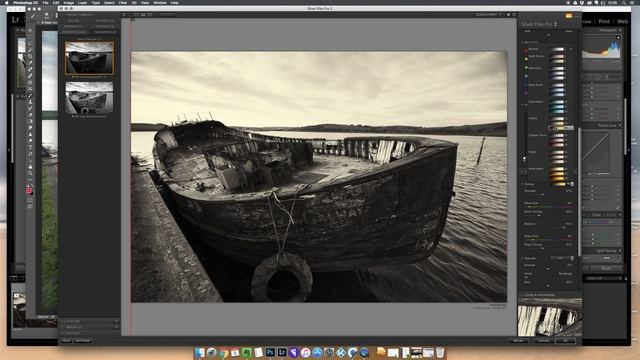Image resolution: width=640 pixels, height=360 pixels.
Task: Choose the violet color filter dot
Action: pyautogui.click(x=526, y=93)
